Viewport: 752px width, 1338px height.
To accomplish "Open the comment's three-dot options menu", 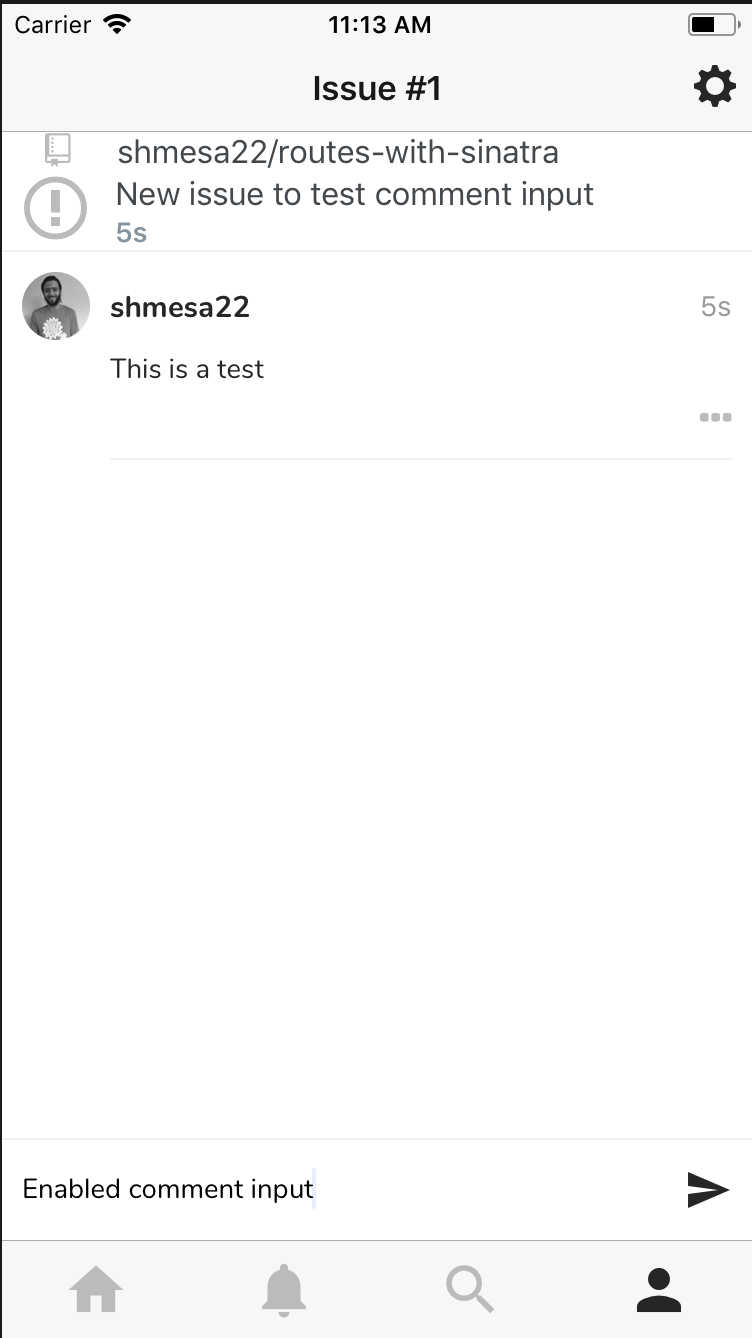I will (x=715, y=418).
